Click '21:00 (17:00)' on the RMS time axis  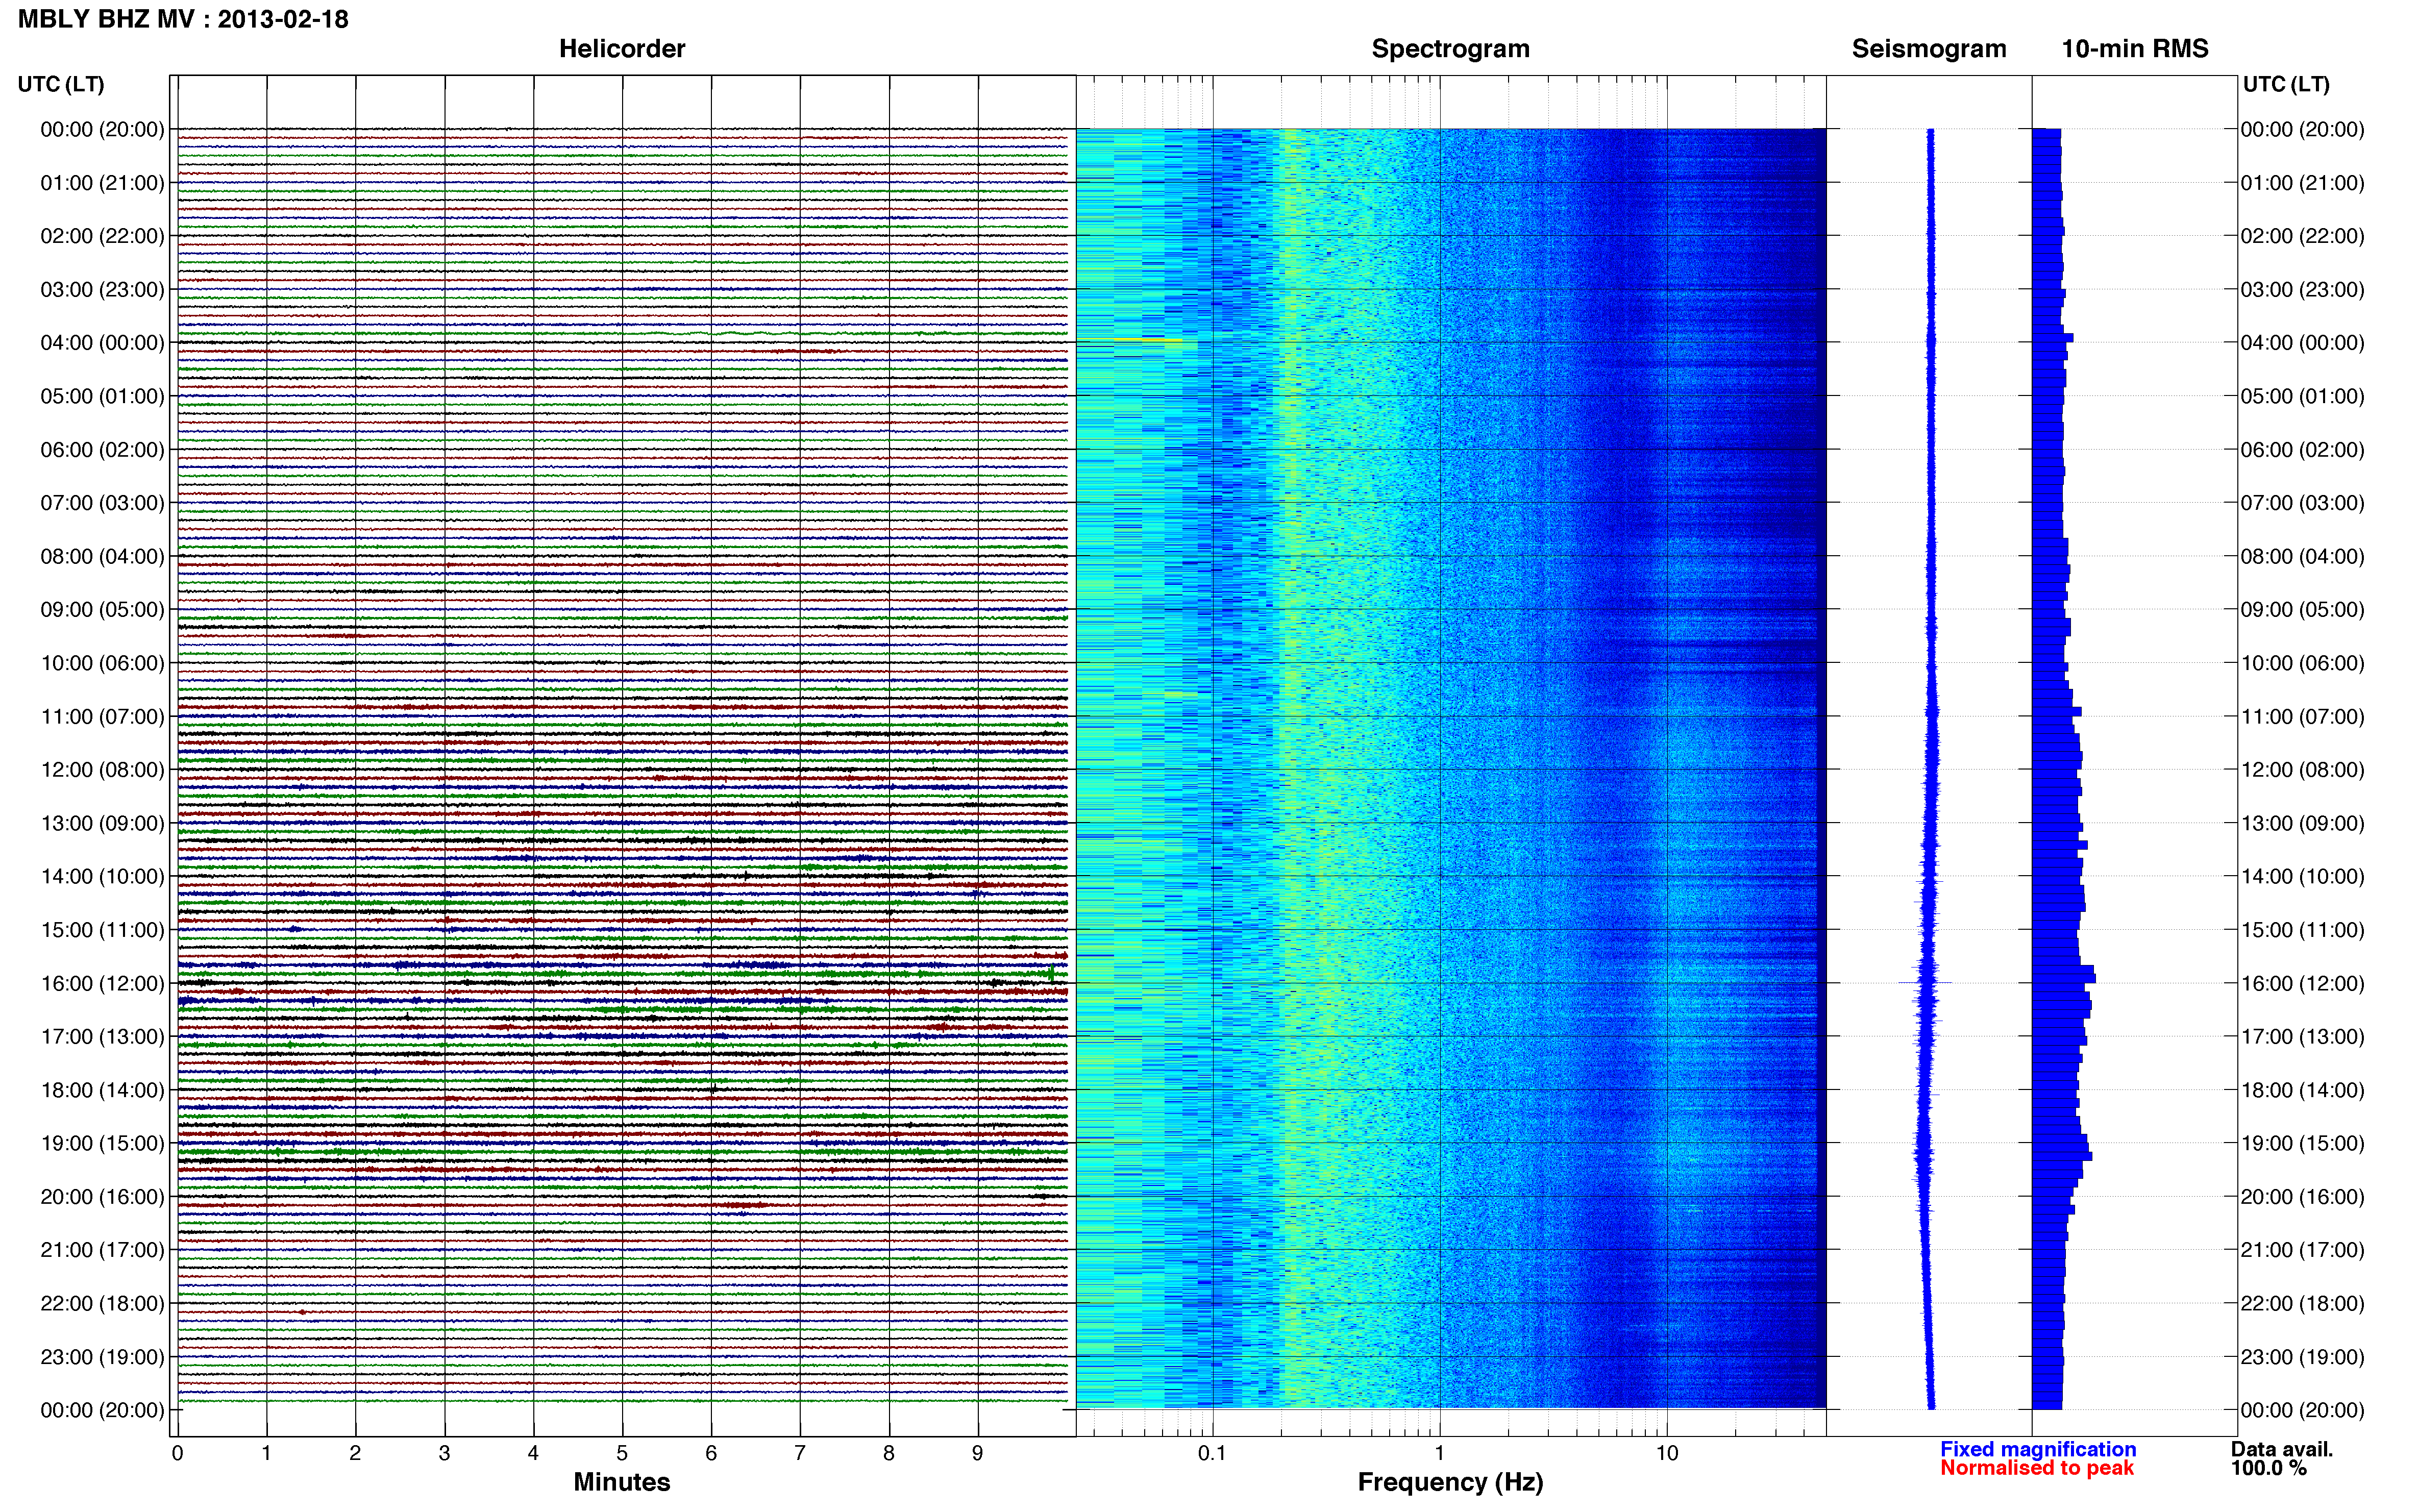(2303, 1250)
